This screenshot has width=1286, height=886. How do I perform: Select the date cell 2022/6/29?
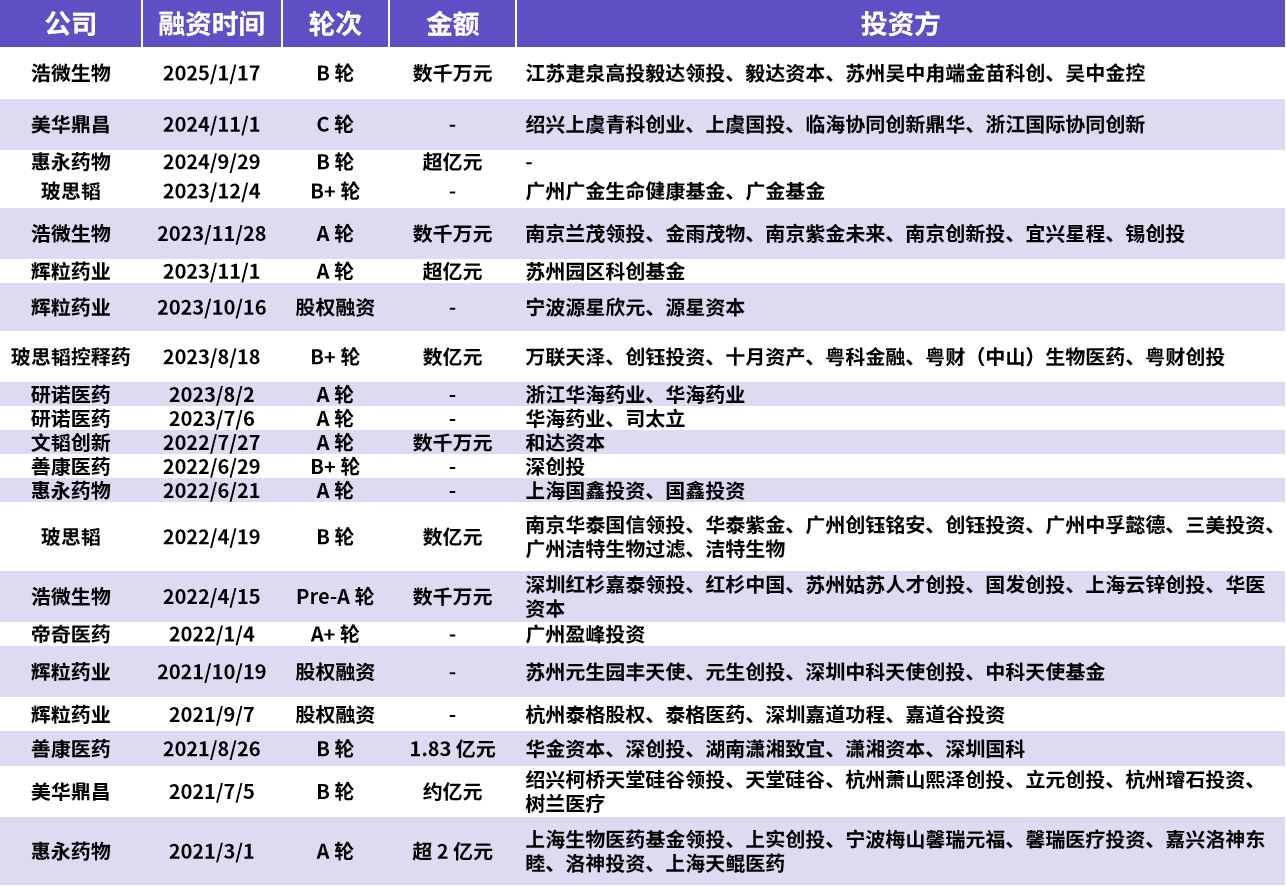[x=211, y=467]
